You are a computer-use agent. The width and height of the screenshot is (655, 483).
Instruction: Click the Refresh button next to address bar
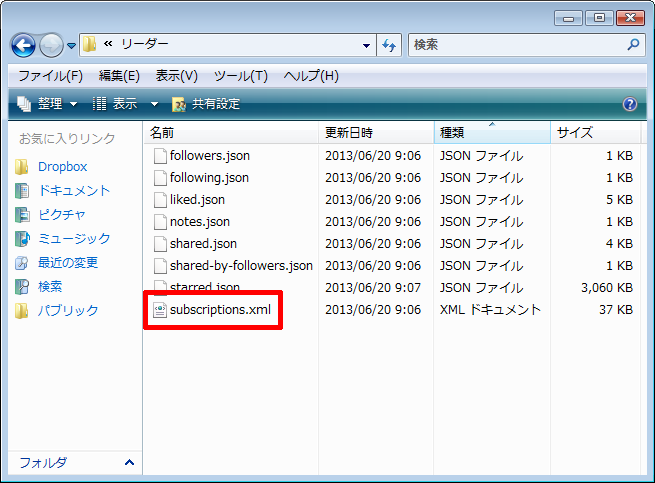pyautogui.click(x=389, y=45)
